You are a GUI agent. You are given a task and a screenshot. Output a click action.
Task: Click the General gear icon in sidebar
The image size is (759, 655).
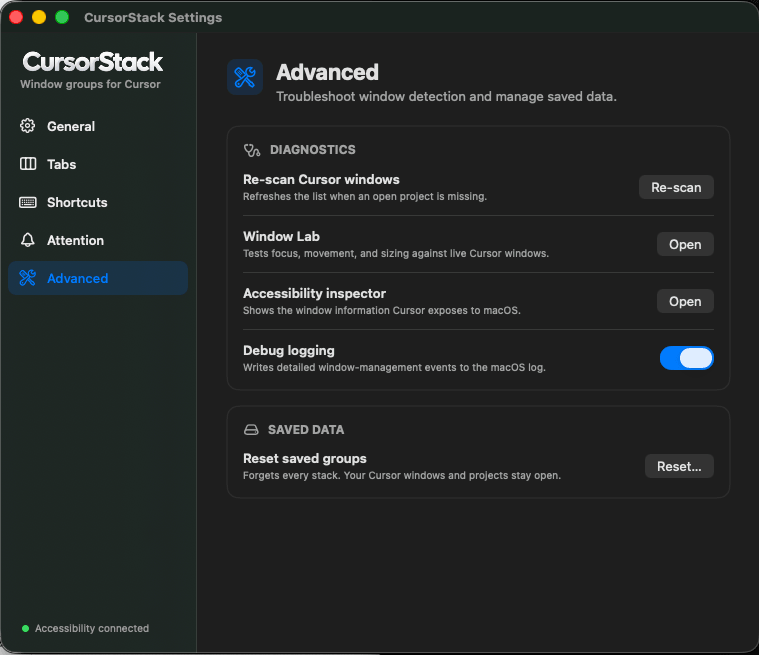click(28, 126)
